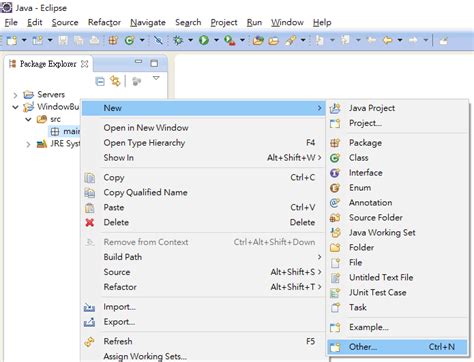Select Package in New submenu
Screen dimensions: 474x362
[x=397, y=143]
